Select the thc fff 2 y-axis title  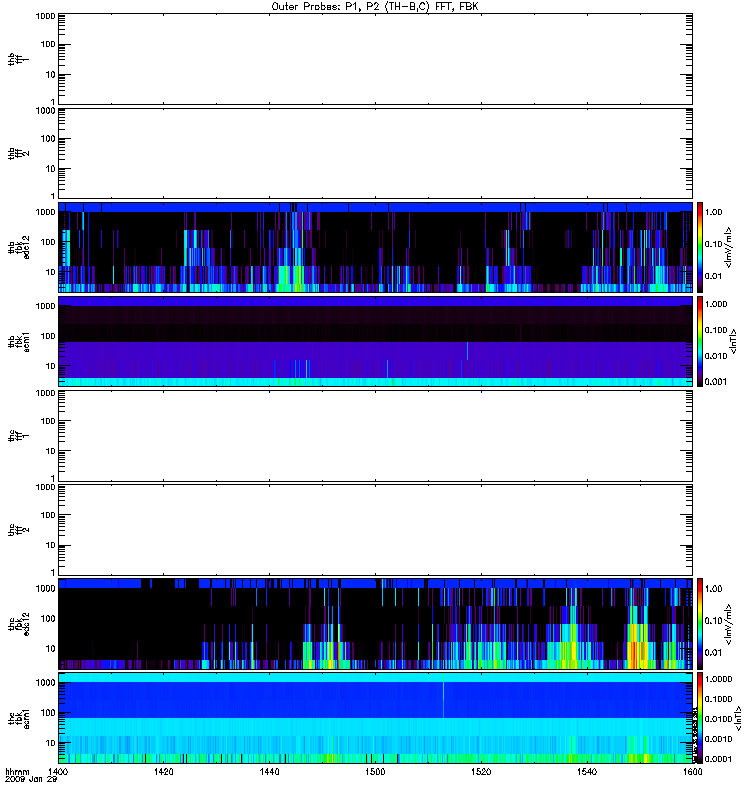[x=19, y=530]
